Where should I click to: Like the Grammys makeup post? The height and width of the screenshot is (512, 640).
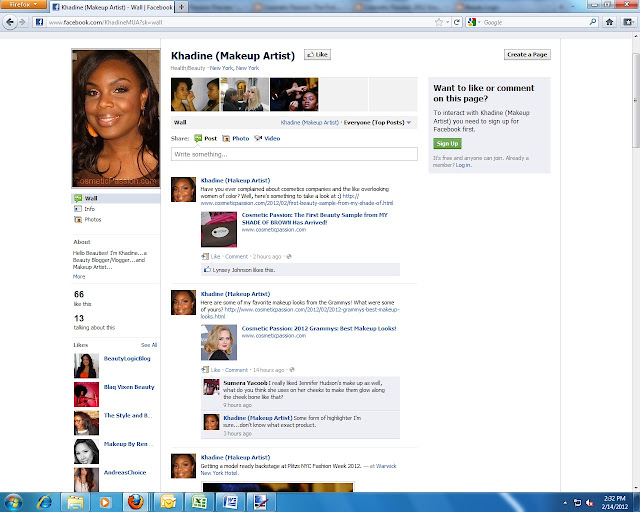click(215, 370)
